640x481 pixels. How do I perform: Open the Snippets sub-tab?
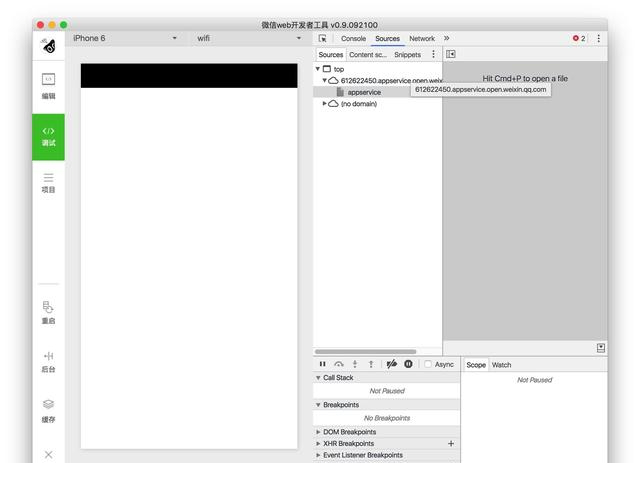(407, 54)
